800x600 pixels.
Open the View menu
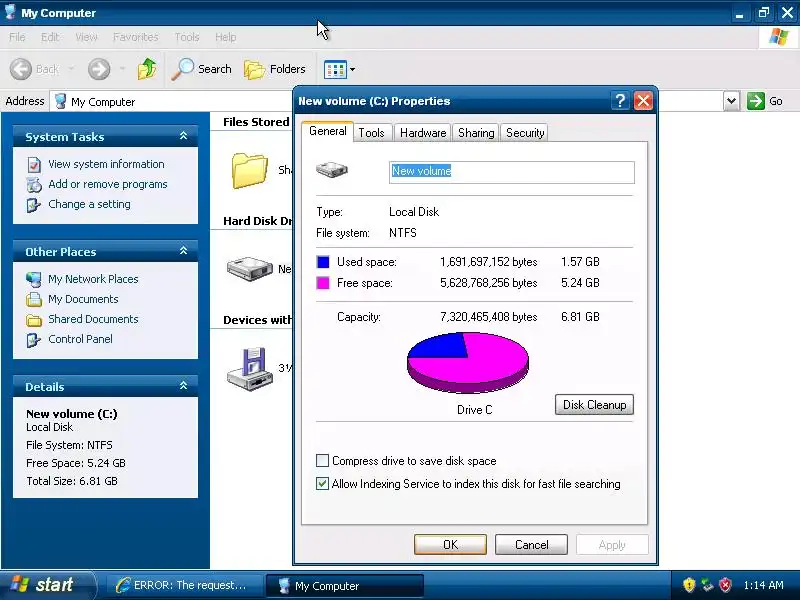coord(86,37)
